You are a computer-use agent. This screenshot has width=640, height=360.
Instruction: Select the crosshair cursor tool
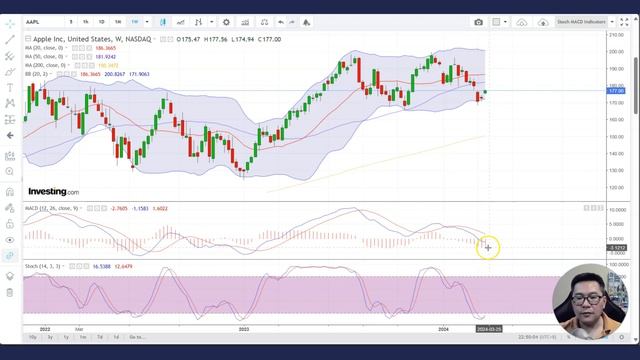(10, 24)
